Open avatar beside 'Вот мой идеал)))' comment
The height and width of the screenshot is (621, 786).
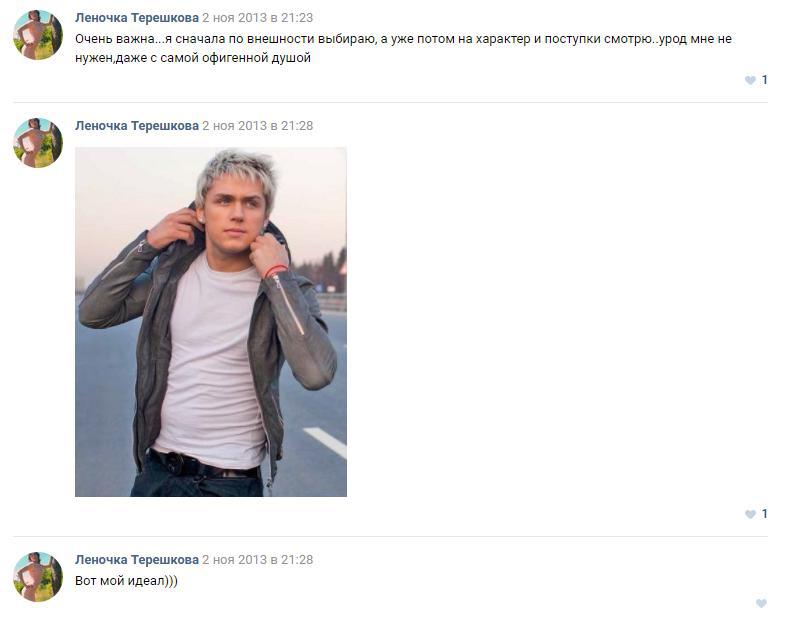point(38,577)
